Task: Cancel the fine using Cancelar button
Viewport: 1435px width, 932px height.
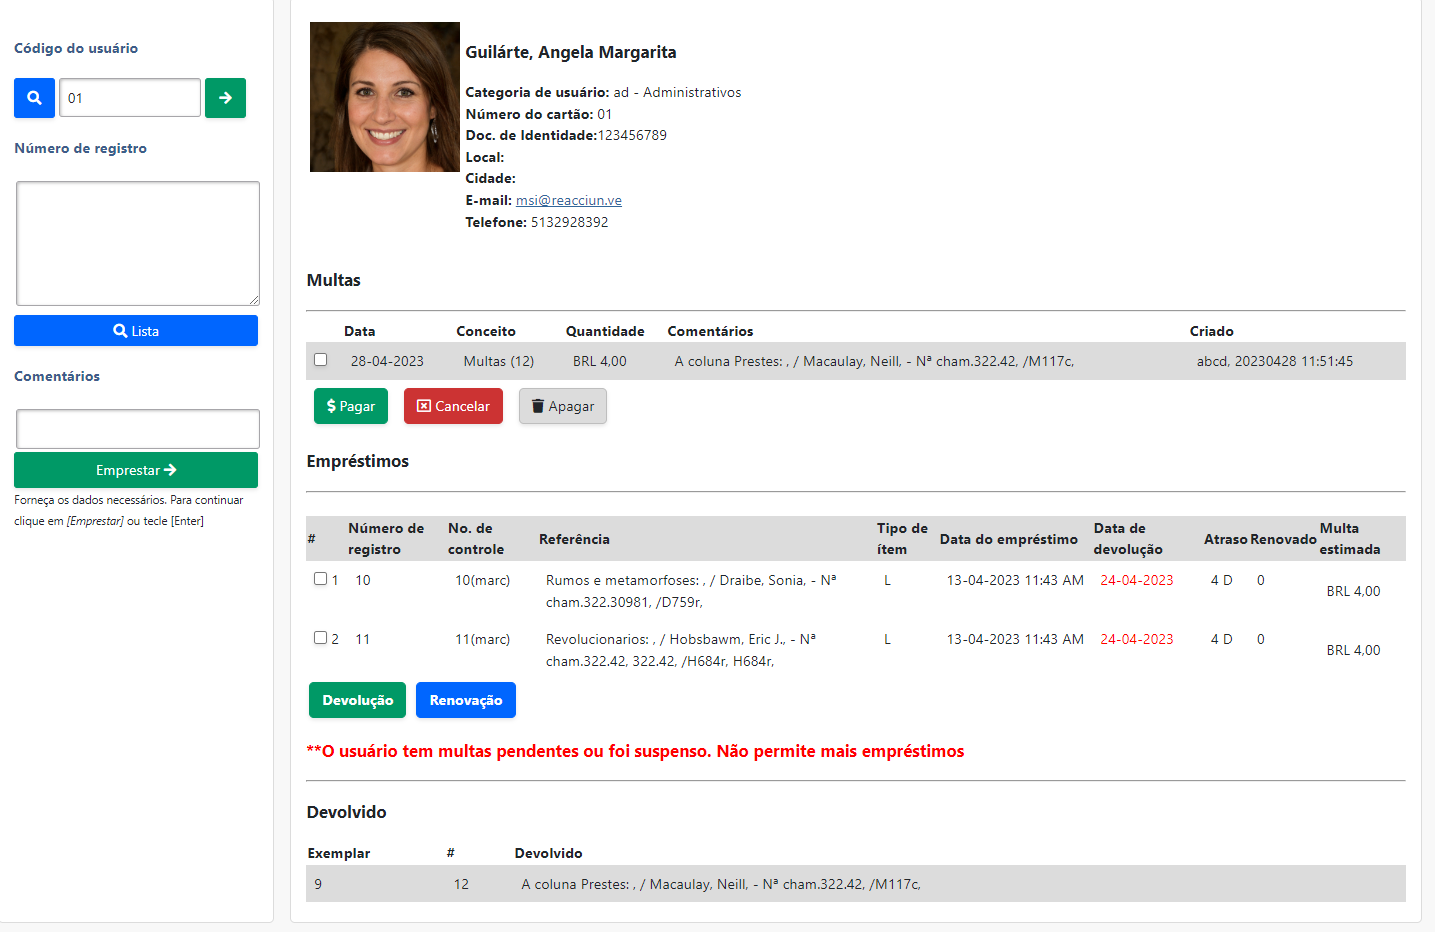Action: coord(453,406)
